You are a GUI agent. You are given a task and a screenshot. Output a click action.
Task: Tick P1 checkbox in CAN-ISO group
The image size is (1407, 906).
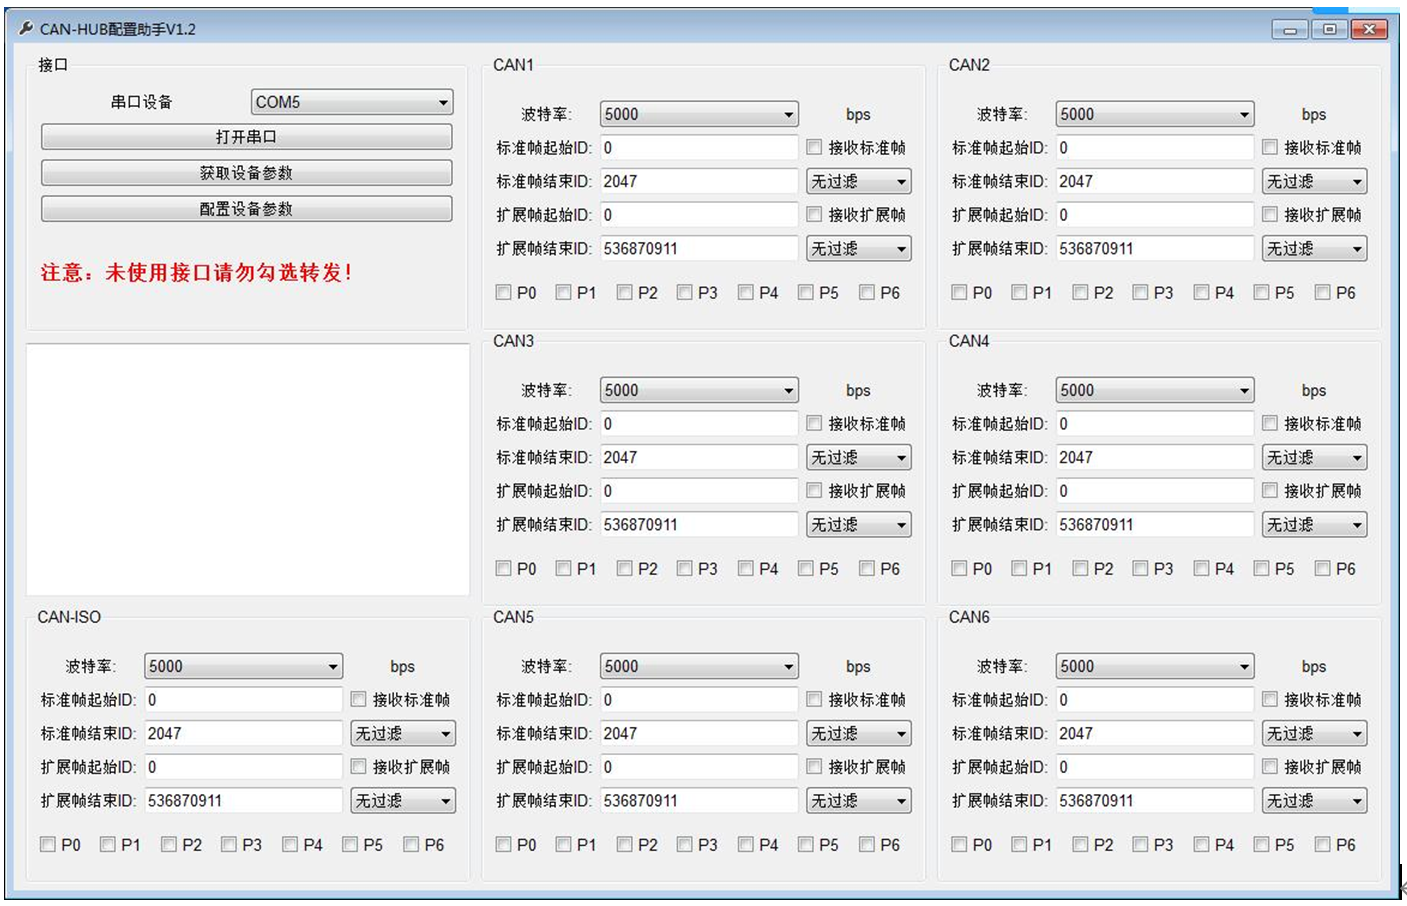[107, 844]
